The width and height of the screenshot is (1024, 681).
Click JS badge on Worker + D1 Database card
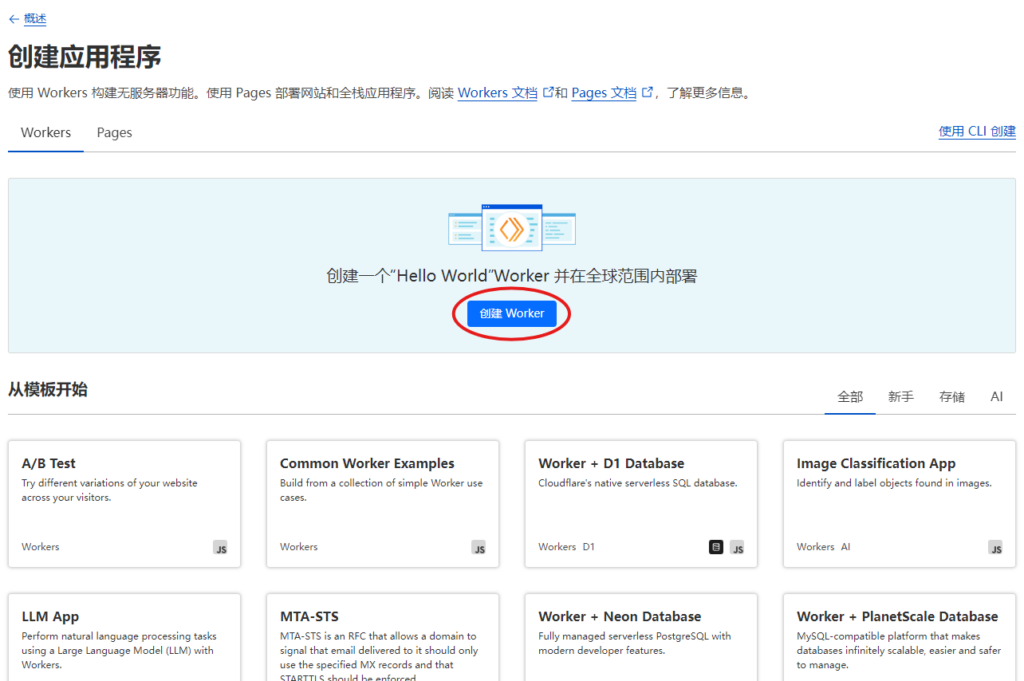coord(737,548)
